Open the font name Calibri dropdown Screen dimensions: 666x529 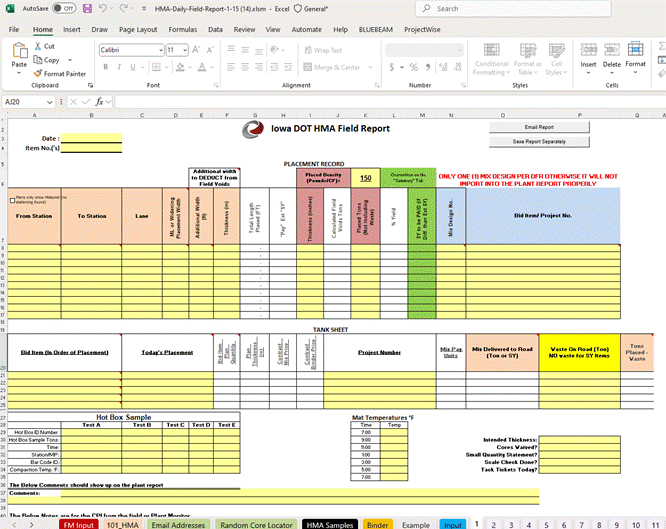(161, 50)
